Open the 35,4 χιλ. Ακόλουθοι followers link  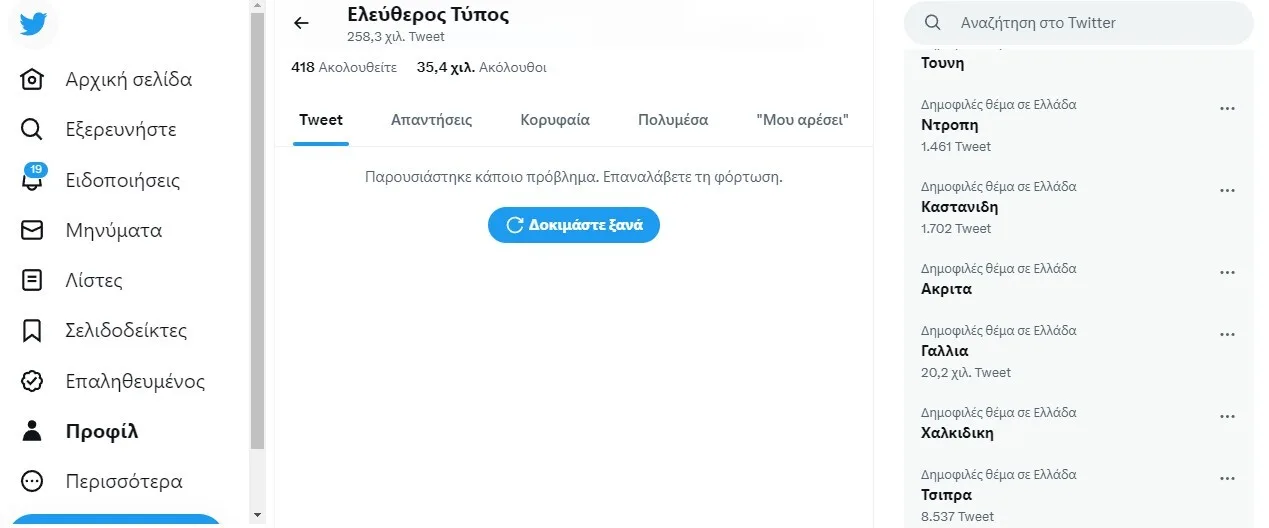point(481,68)
